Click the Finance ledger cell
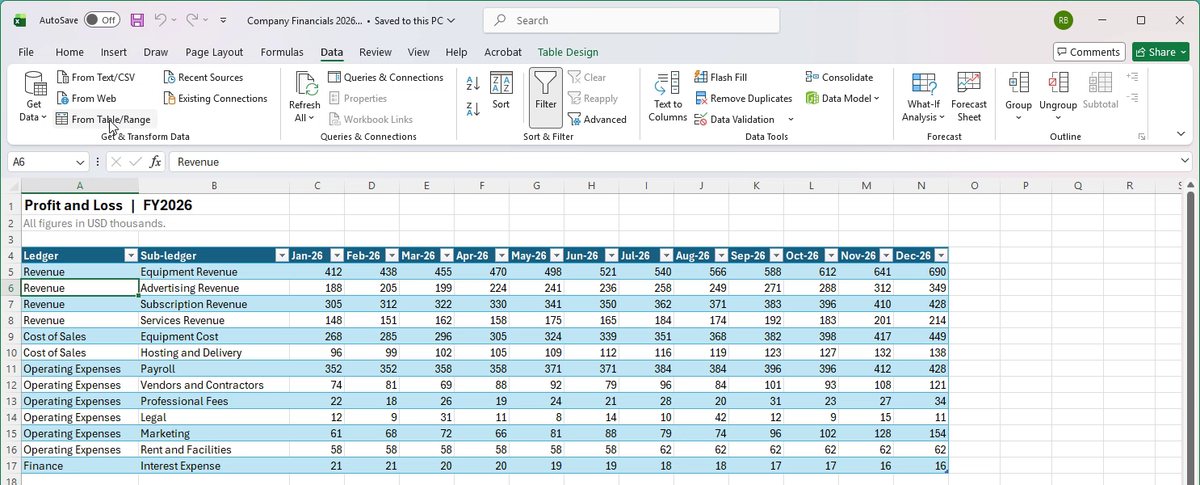 (79, 466)
